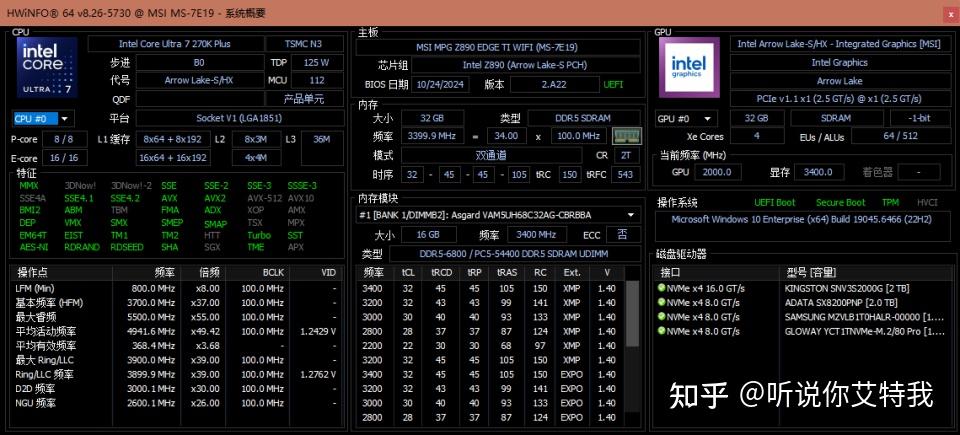
Task: Click the green UEFI label next to BIOS version
Action: 614,85
